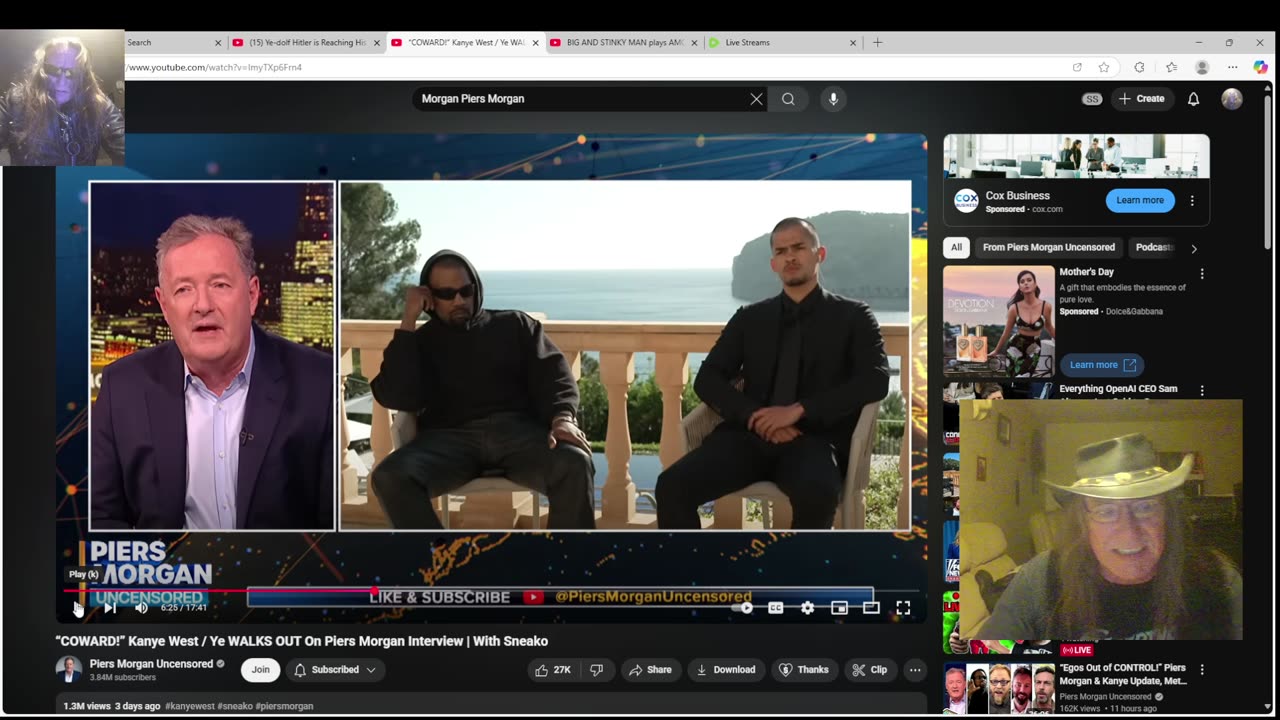Image resolution: width=1280 pixels, height=720 pixels.
Task: Play the paused YouTube video
Action: [x=78, y=607]
